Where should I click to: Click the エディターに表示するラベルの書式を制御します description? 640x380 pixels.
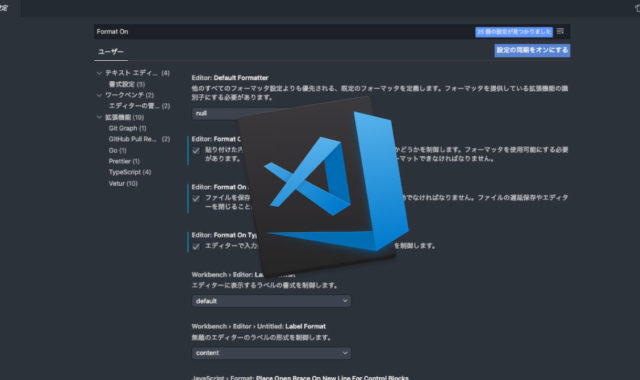click(264, 285)
